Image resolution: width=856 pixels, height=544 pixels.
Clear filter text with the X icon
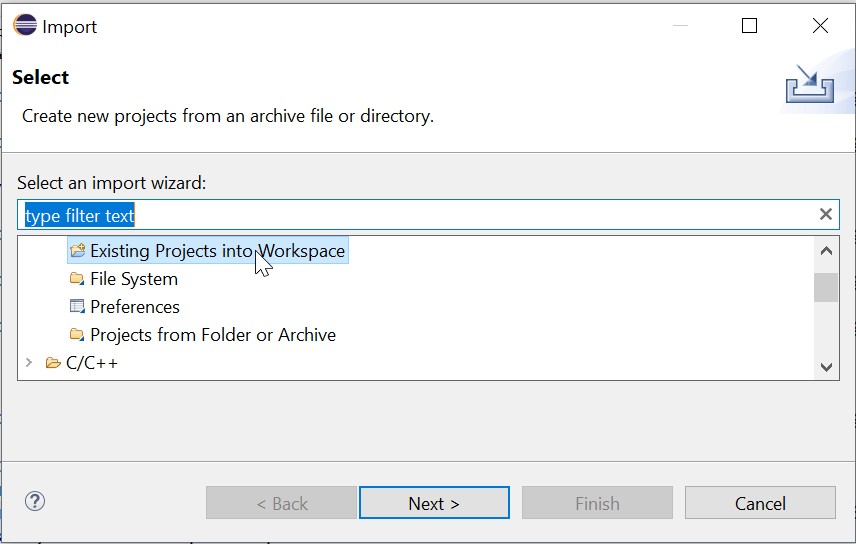click(826, 214)
